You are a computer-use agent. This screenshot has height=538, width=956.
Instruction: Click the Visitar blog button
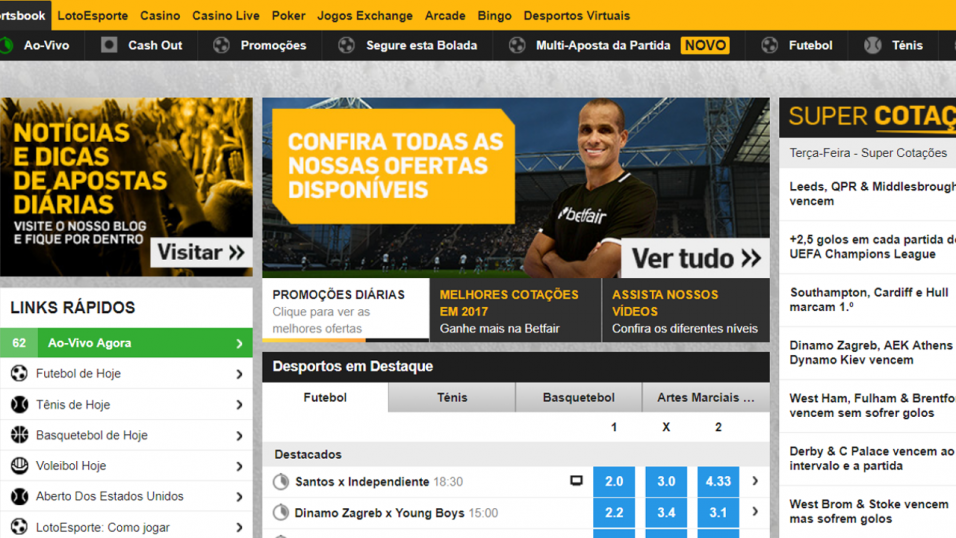click(x=201, y=252)
